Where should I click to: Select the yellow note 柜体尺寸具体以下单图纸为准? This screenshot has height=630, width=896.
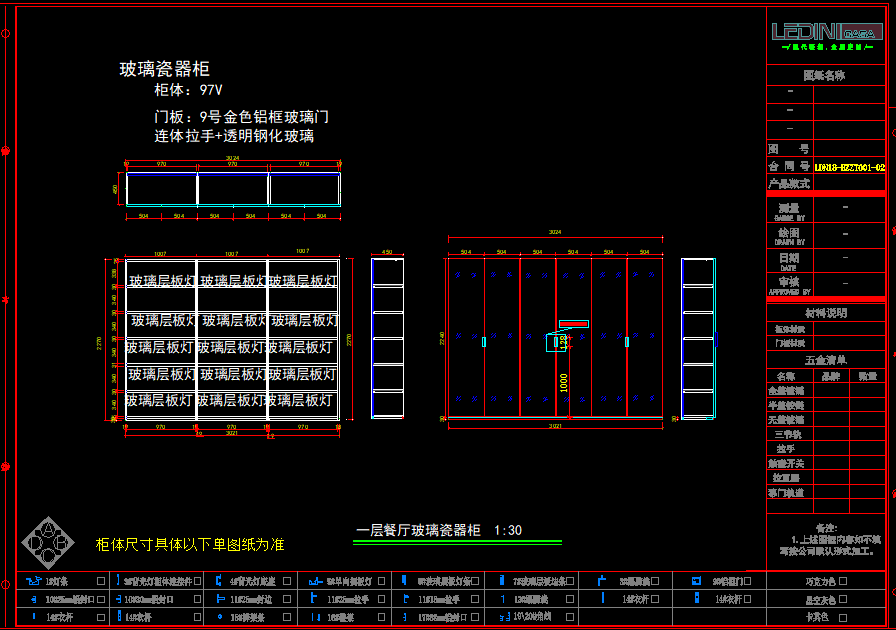click(x=190, y=545)
